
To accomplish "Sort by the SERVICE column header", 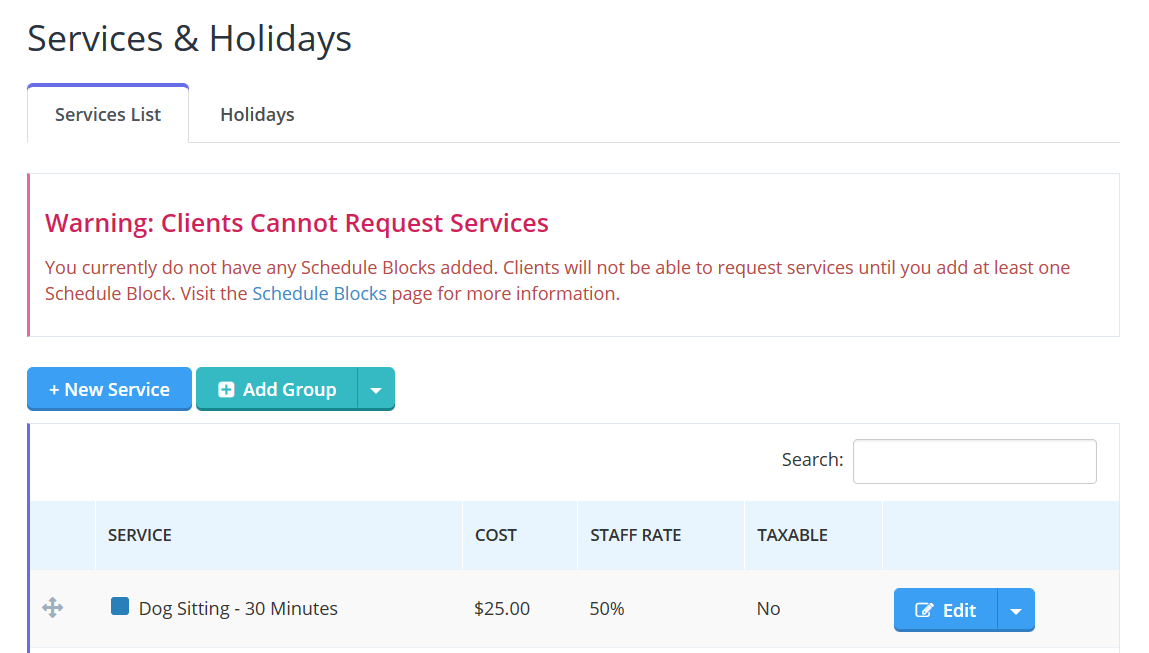I will [x=140, y=535].
